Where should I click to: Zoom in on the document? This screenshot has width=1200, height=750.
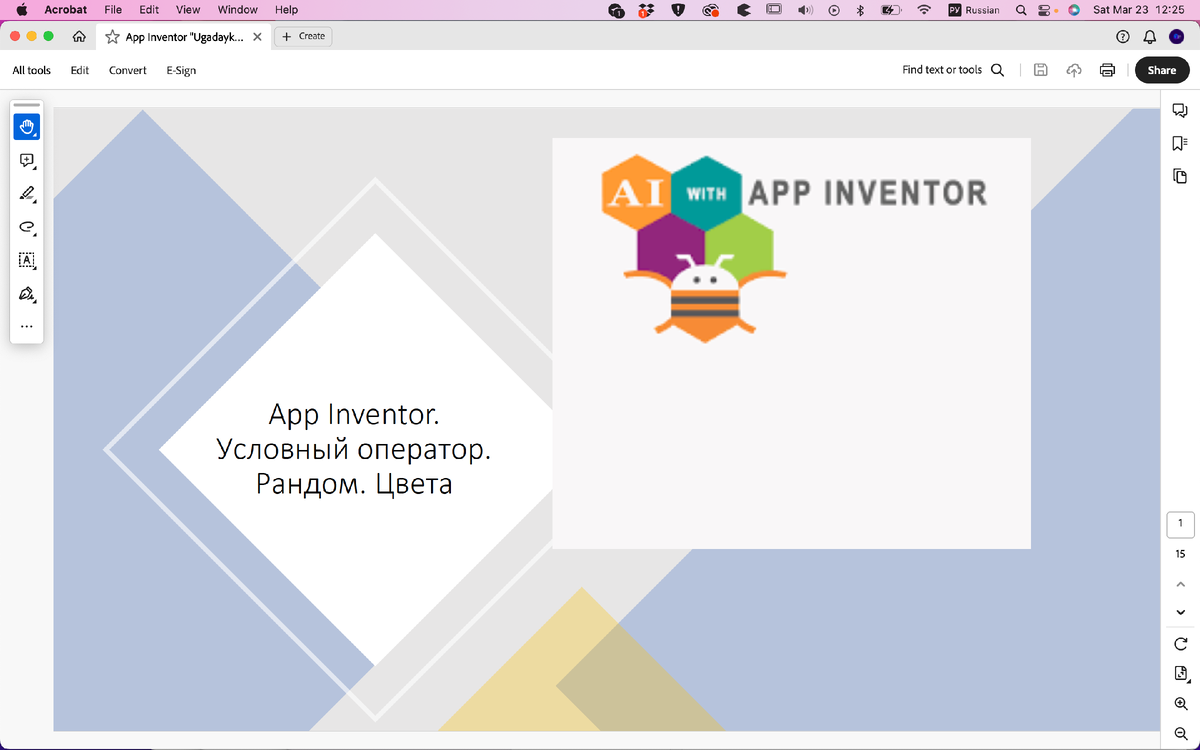(x=1180, y=704)
